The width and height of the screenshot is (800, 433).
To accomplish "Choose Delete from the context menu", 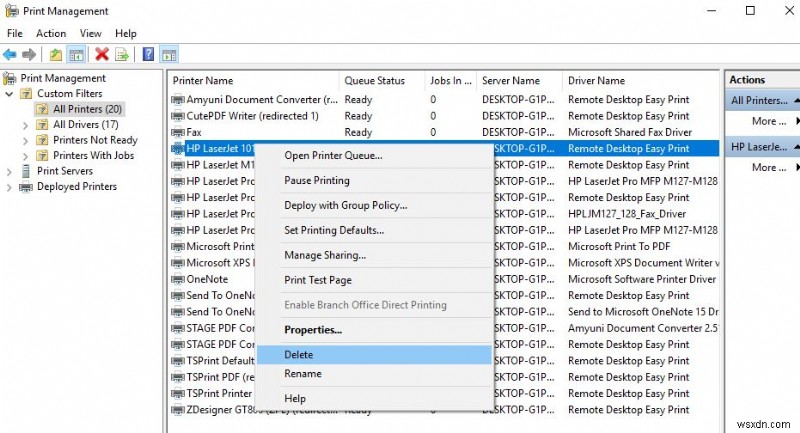I will click(x=373, y=355).
